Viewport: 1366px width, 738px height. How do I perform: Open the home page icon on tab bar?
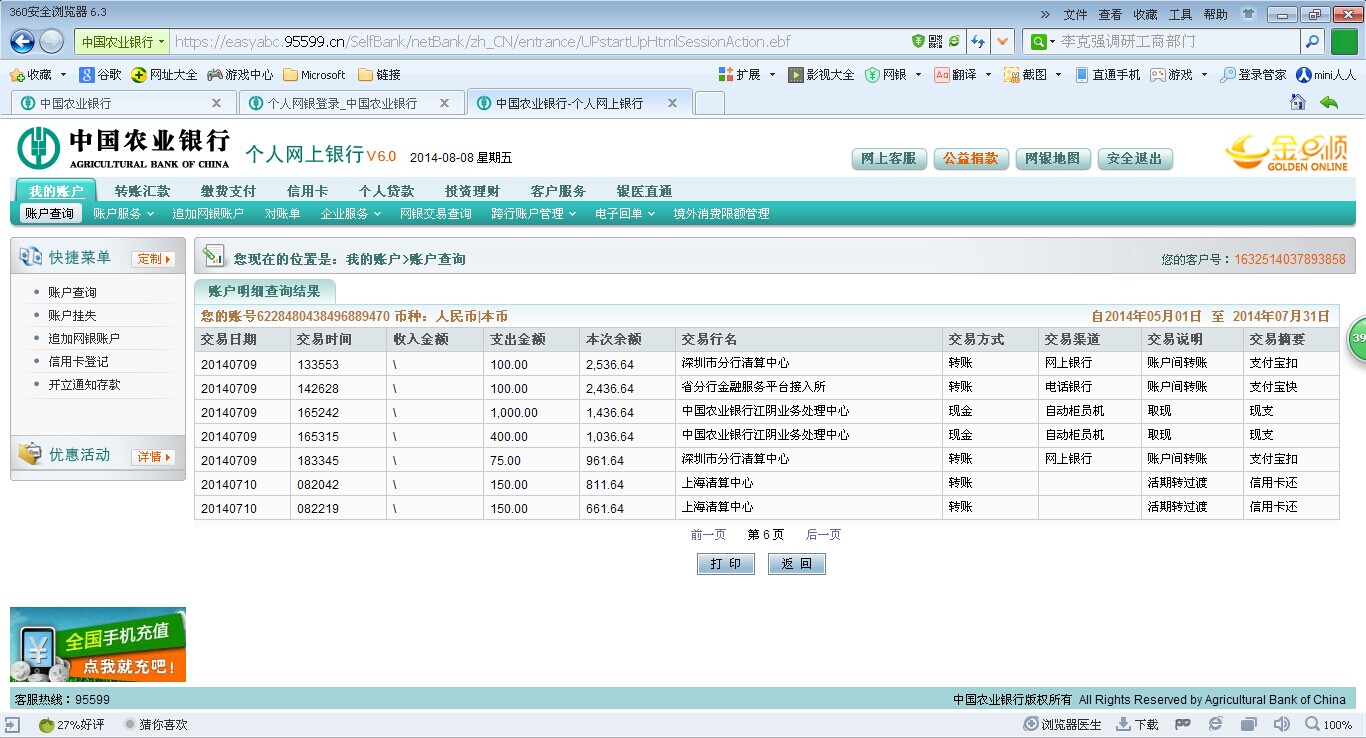[x=1298, y=102]
